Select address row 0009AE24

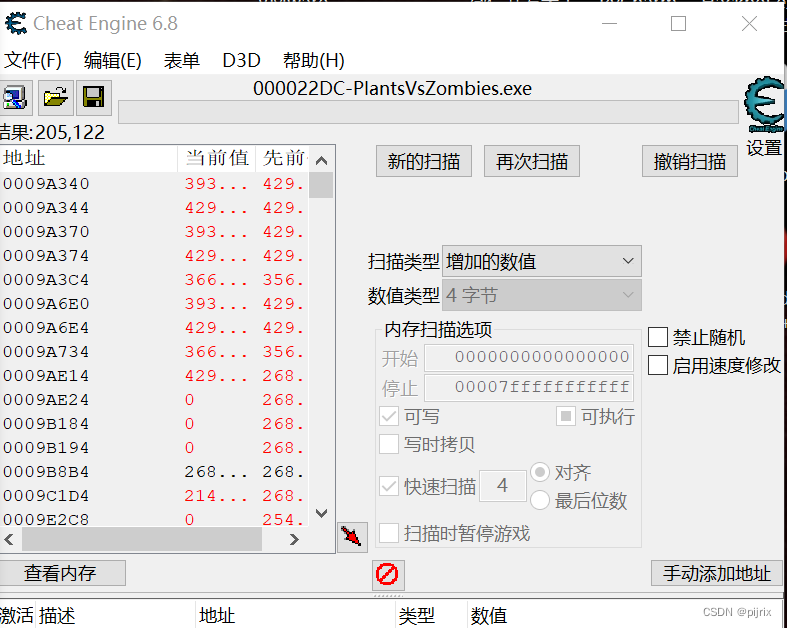tap(154, 400)
